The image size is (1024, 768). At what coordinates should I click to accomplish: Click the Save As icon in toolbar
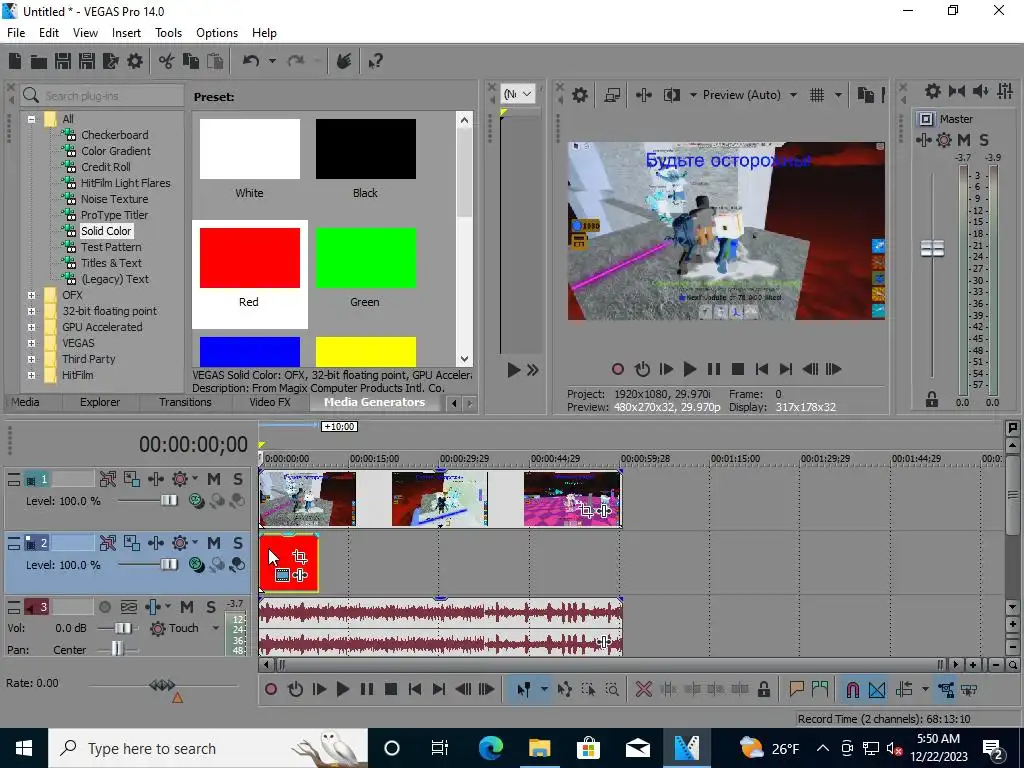click(x=87, y=61)
